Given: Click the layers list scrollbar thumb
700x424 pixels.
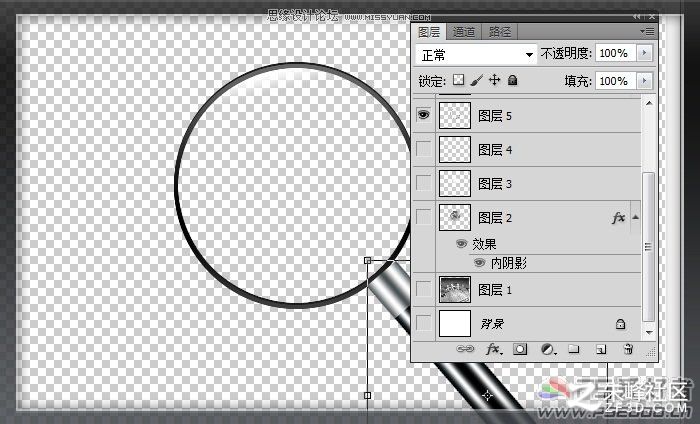Looking at the screenshot, I should click(x=648, y=246).
